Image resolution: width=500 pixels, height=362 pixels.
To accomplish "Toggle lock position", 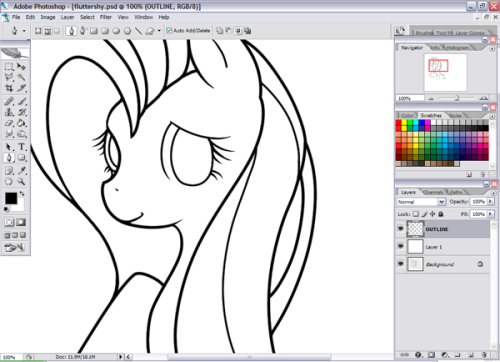I will coord(433,214).
